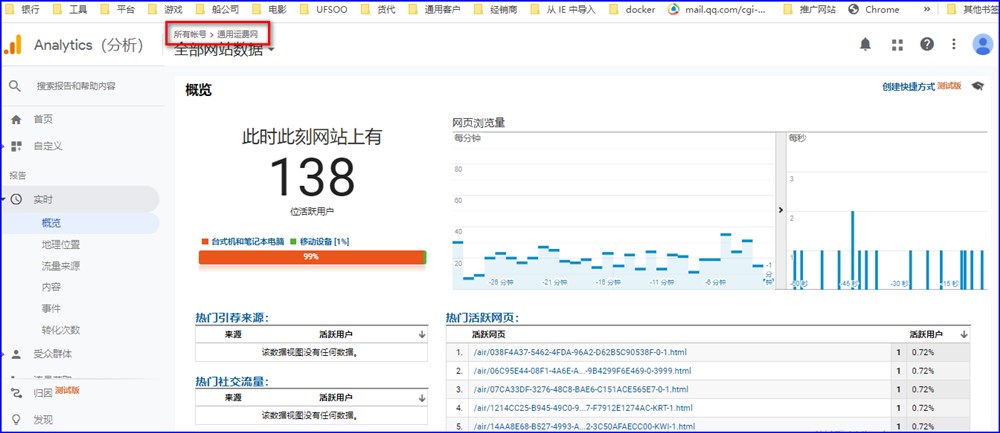
Task: Open page /air/038F4A37-5462 link
Action: 580,352
